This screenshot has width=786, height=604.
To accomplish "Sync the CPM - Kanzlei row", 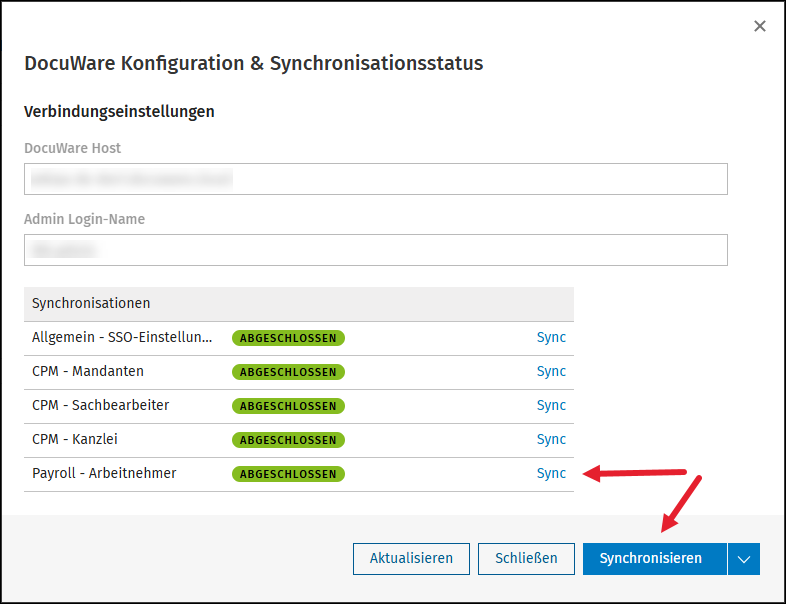I will coord(551,440).
